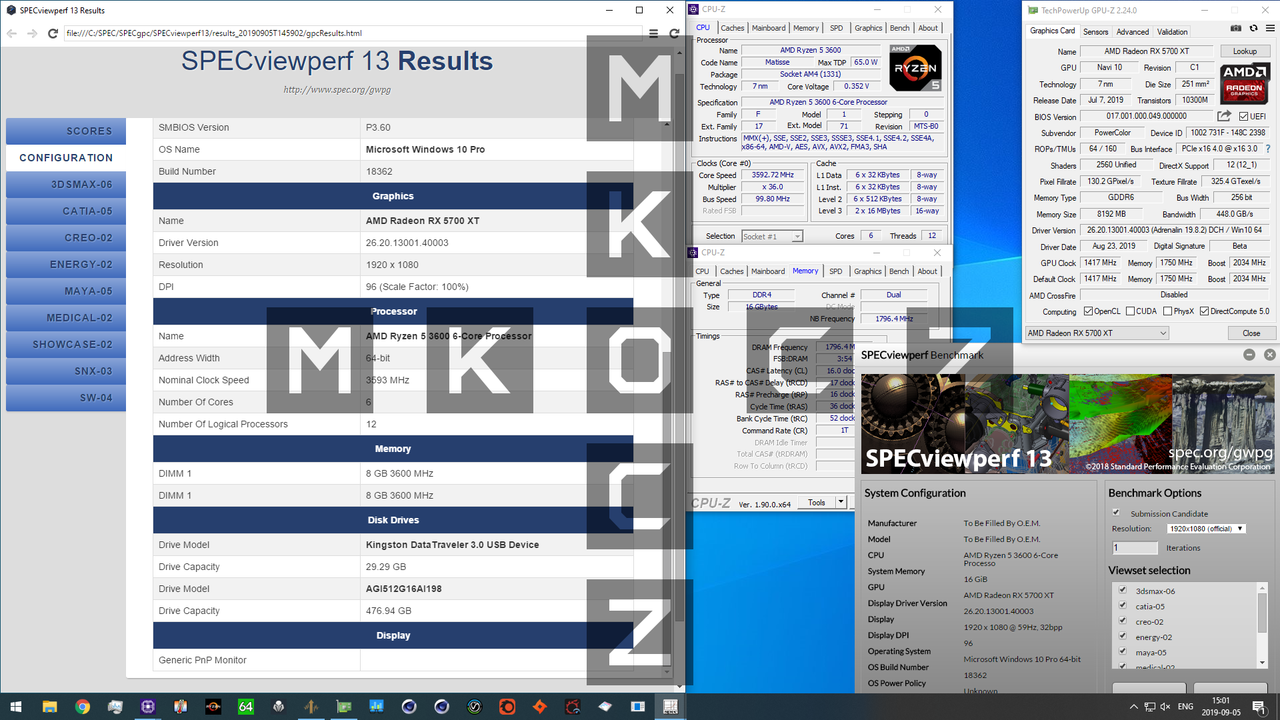Open Bench tab in top CPU-Z window
This screenshot has width=1280, height=720.
900,28
